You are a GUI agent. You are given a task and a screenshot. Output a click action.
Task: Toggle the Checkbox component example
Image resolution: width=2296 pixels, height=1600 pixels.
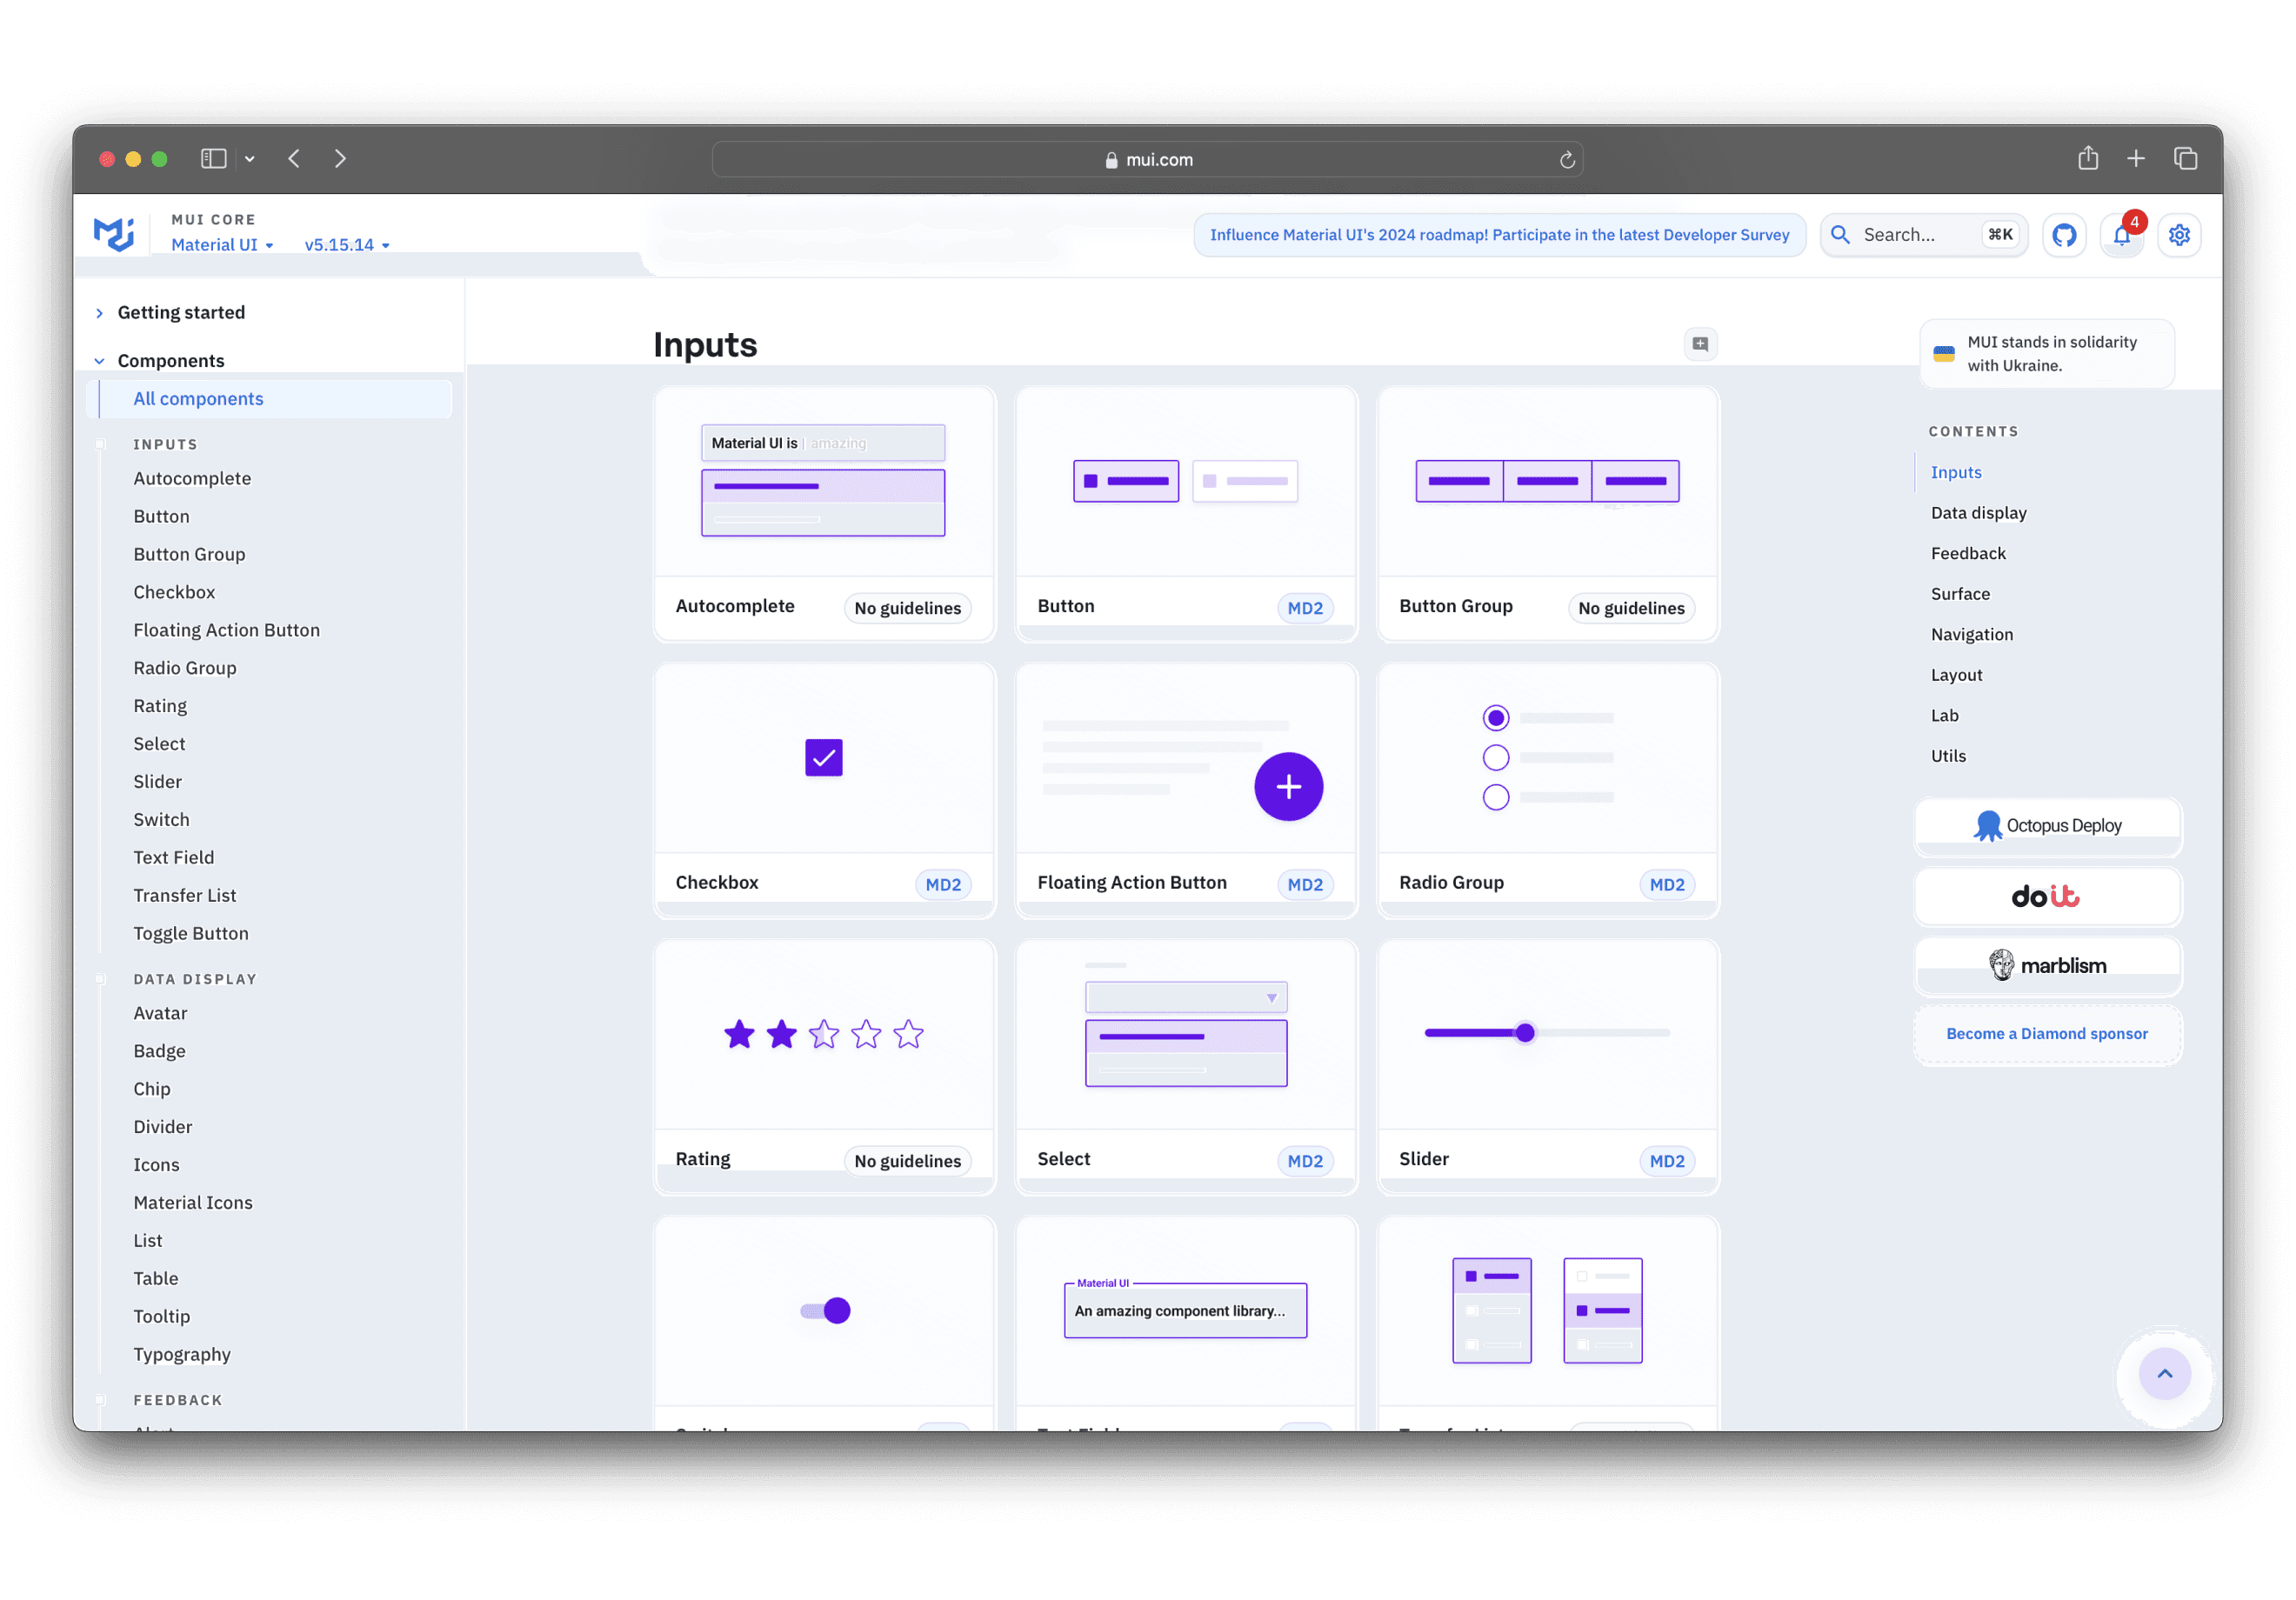point(822,757)
